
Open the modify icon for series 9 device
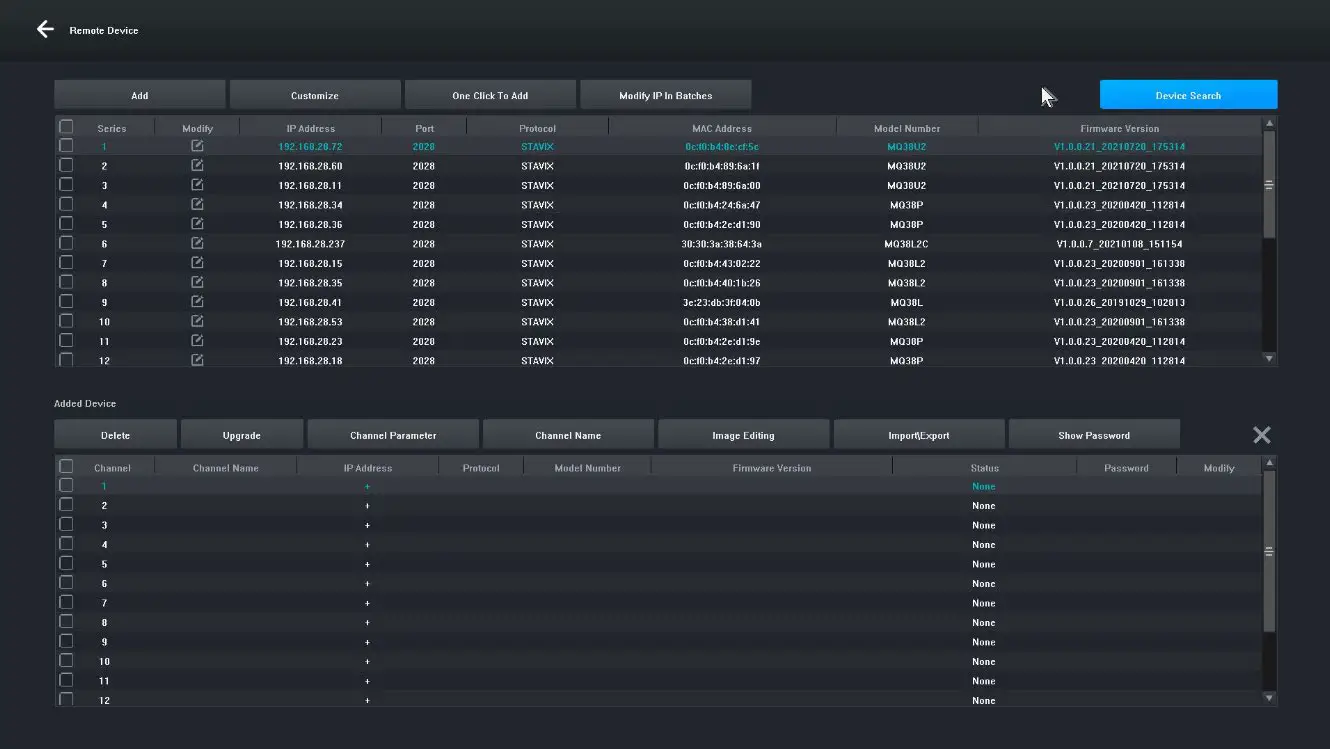click(x=197, y=302)
